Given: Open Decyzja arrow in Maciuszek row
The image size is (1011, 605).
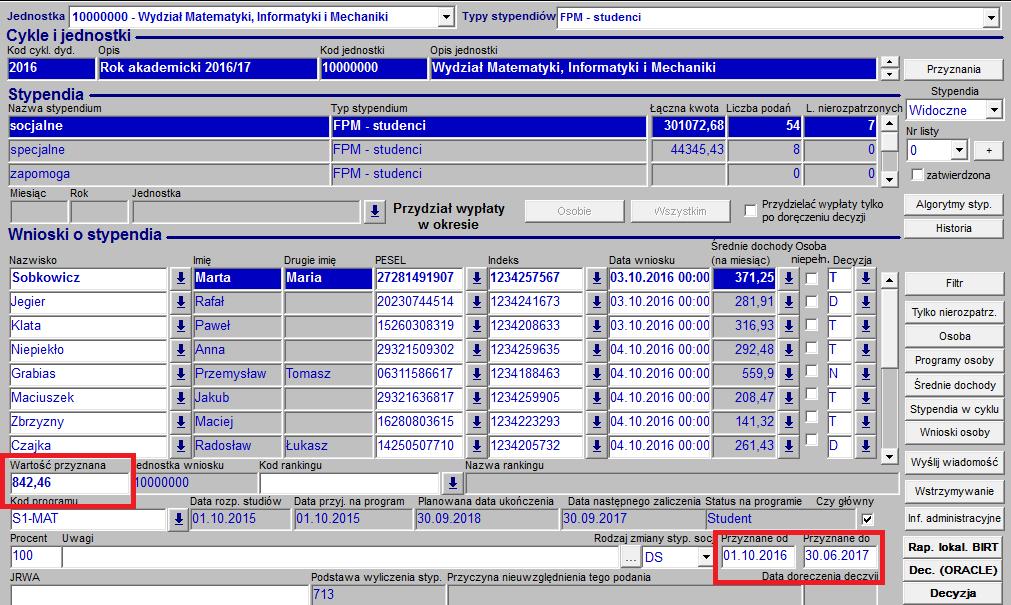Looking at the screenshot, I should pos(865,398).
